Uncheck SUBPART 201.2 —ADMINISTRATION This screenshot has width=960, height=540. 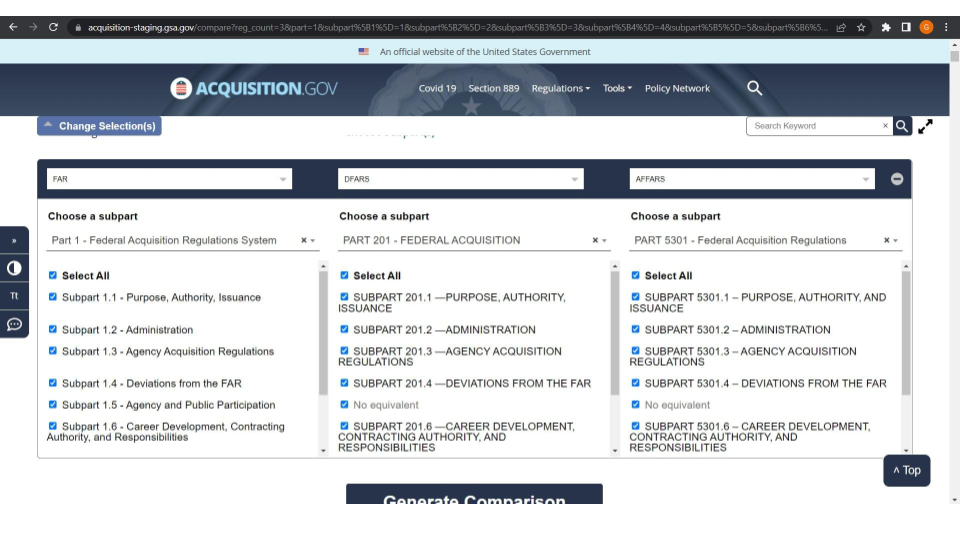(x=344, y=329)
